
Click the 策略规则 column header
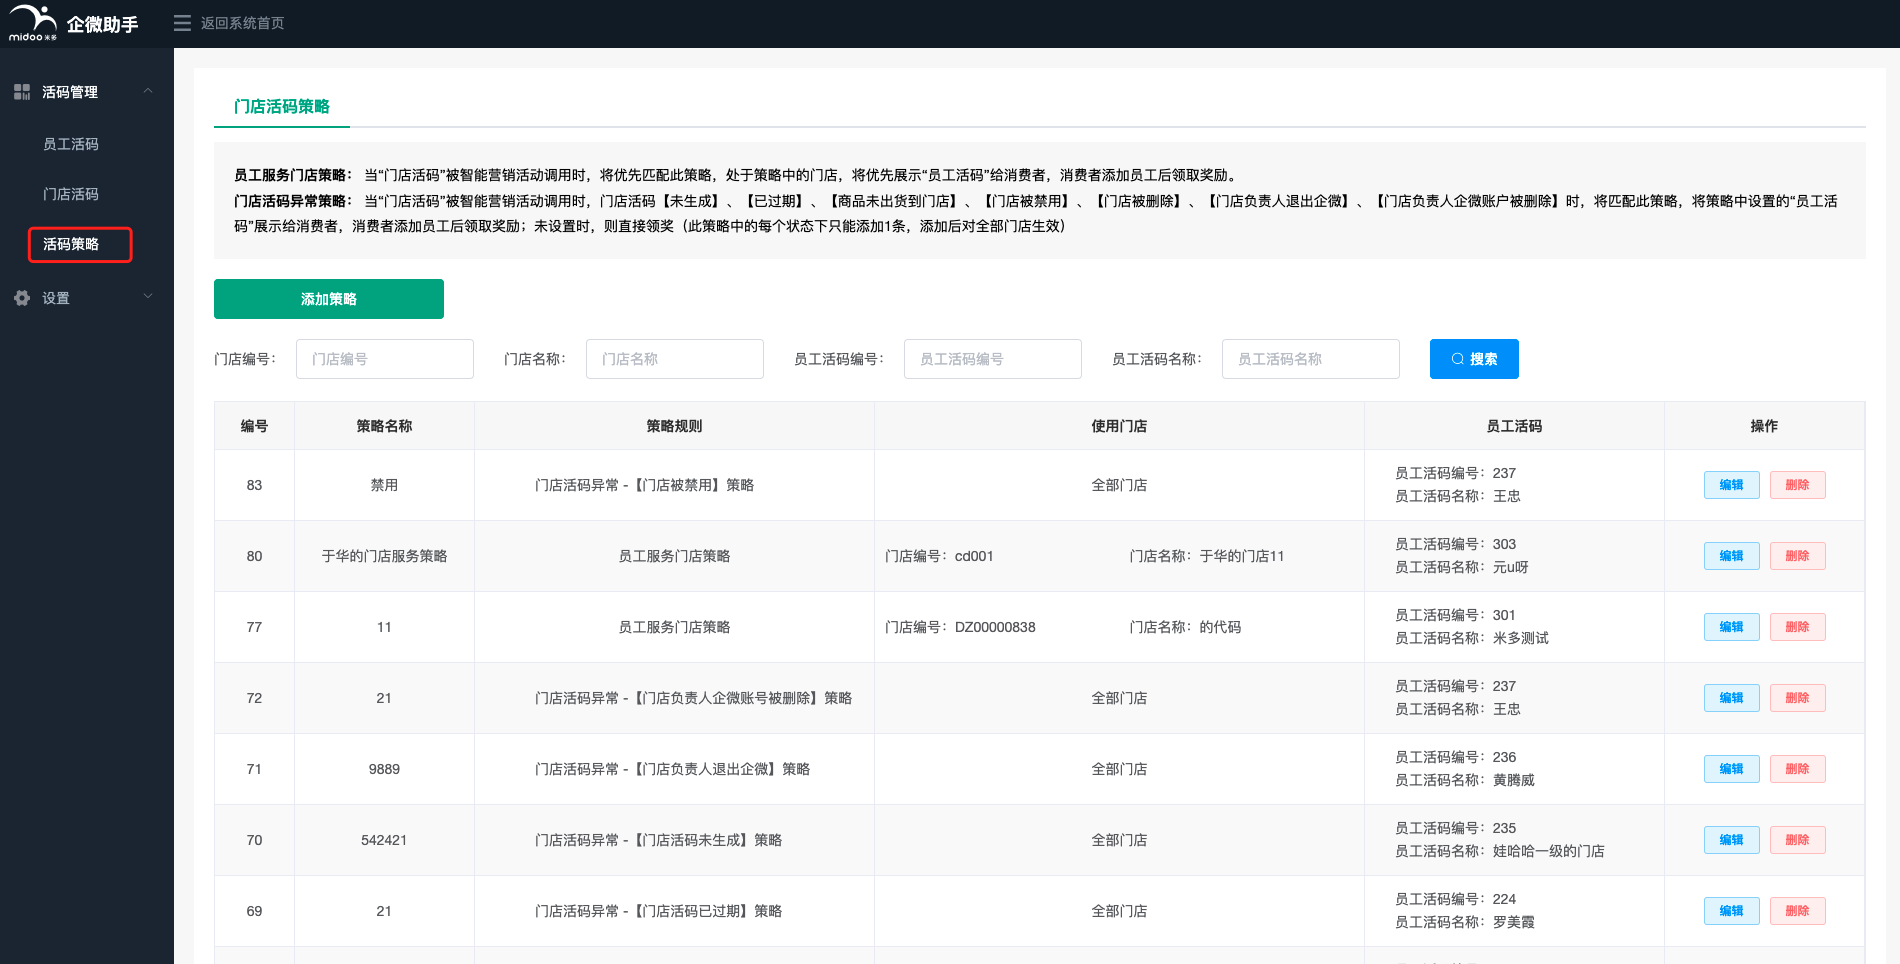point(675,426)
